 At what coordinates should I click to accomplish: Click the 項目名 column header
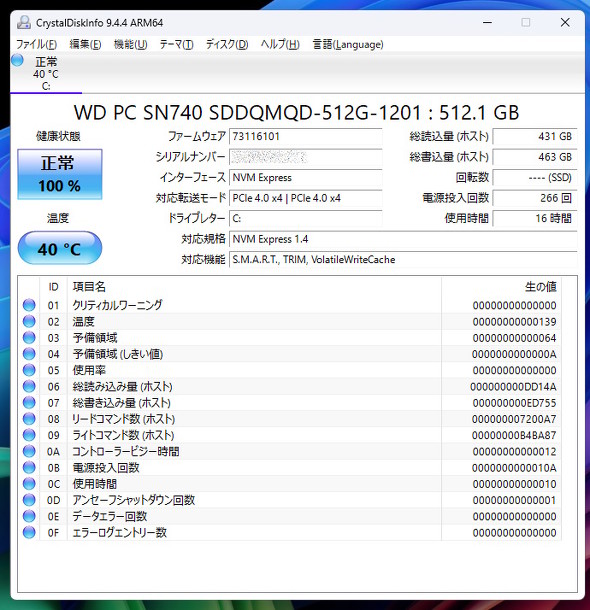point(254,287)
